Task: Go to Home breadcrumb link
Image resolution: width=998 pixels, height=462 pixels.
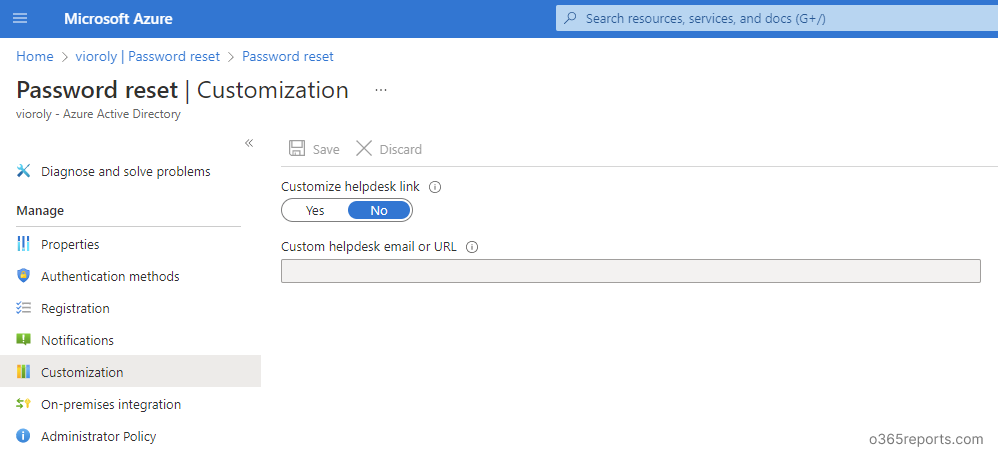Action: 35,56
